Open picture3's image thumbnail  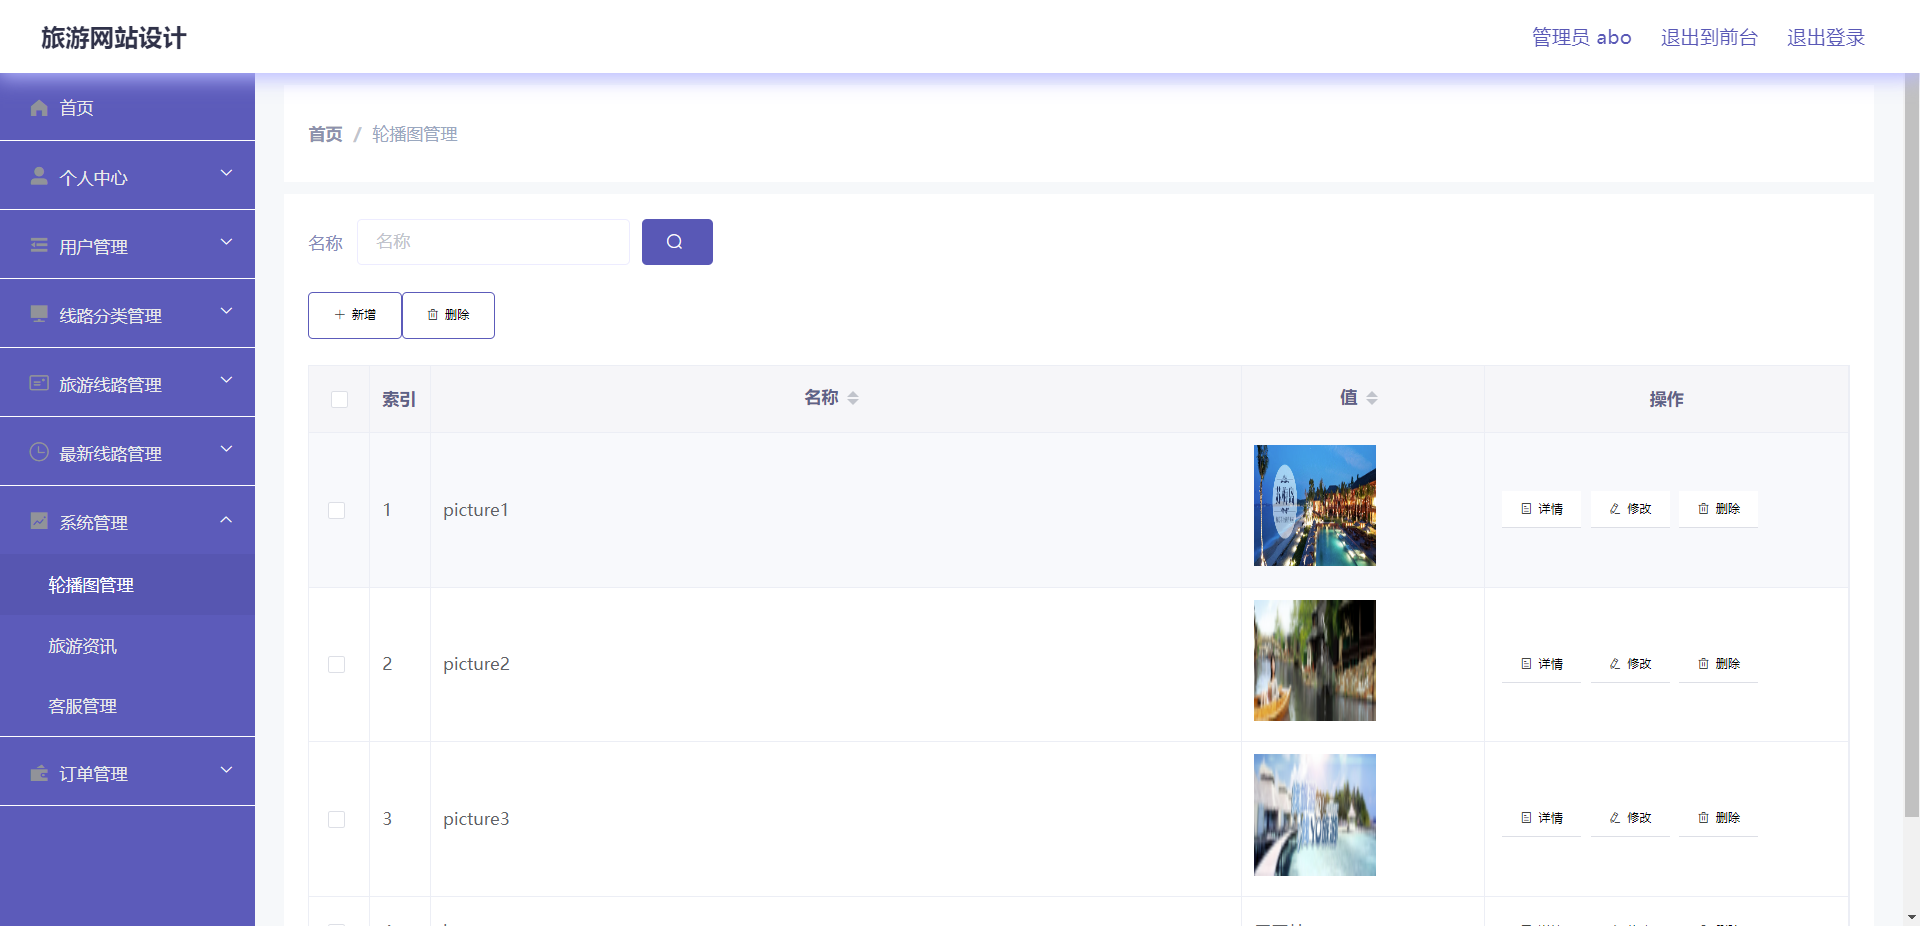coord(1314,815)
